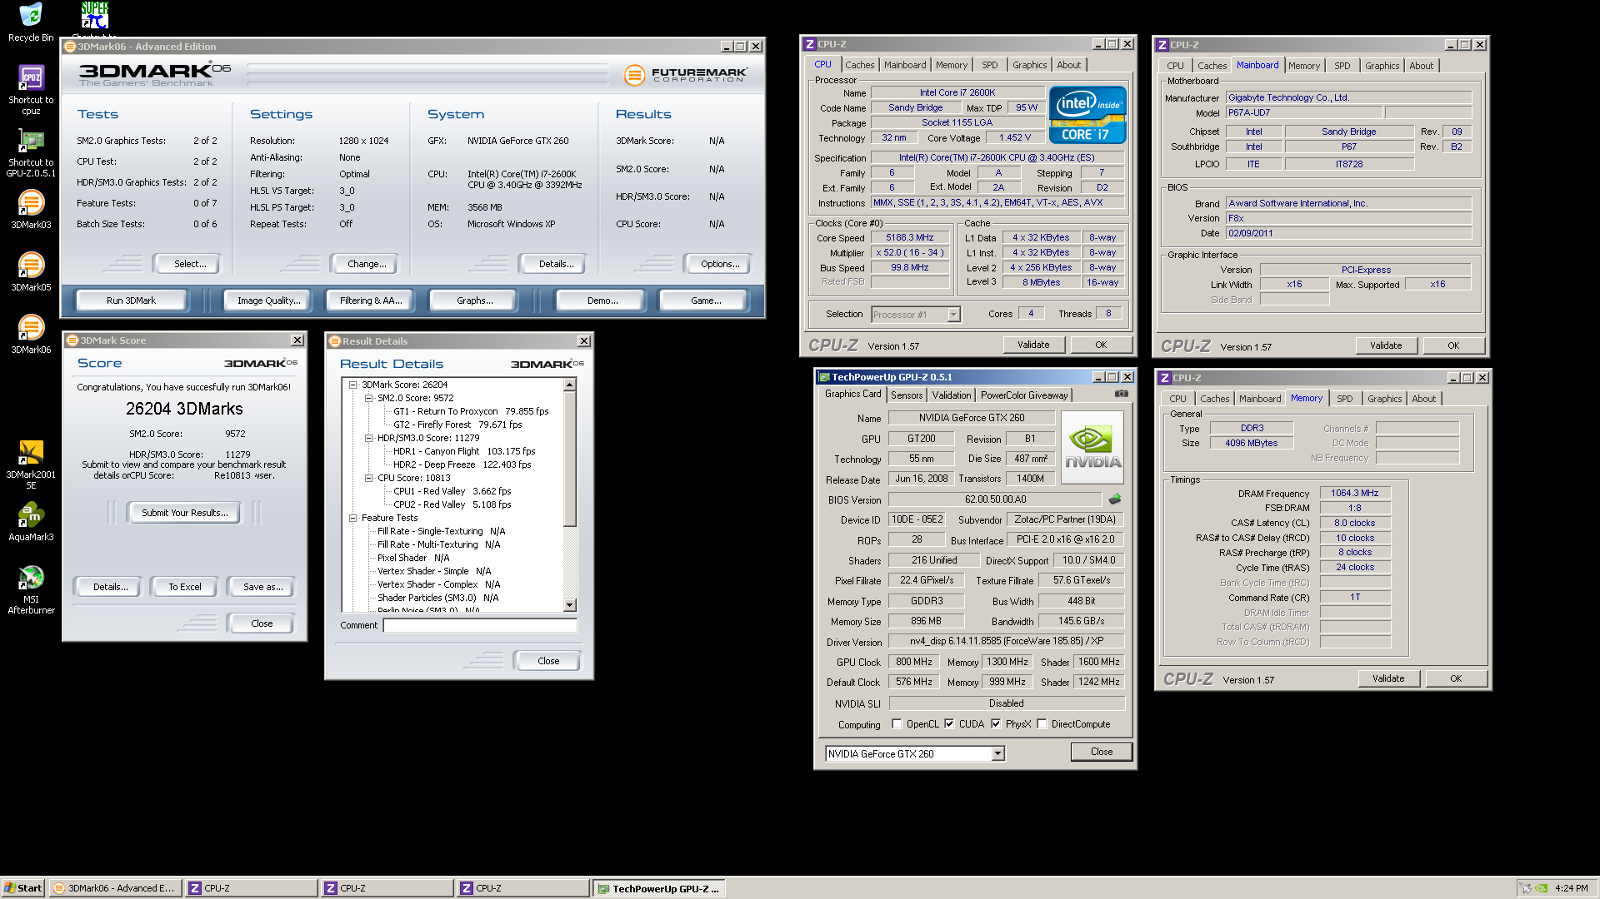The width and height of the screenshot is (1600, 899).
Task: Click the To Excel button
Action: 185,587
